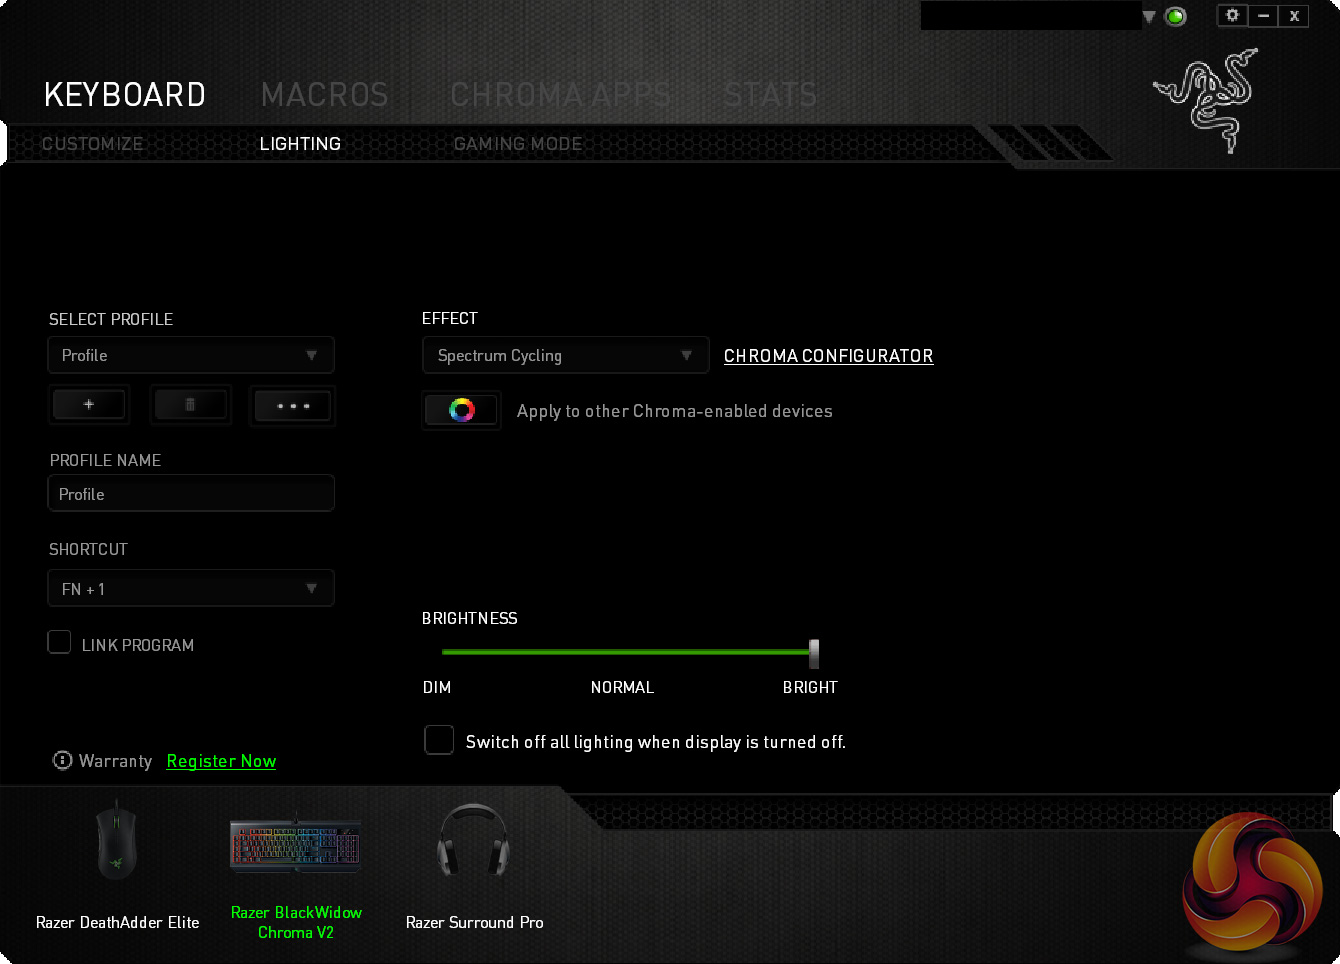Switch to the Keyboard tab
This screenshot has height=964, width=1340.
pyautogui.click(x=125, y=95)
